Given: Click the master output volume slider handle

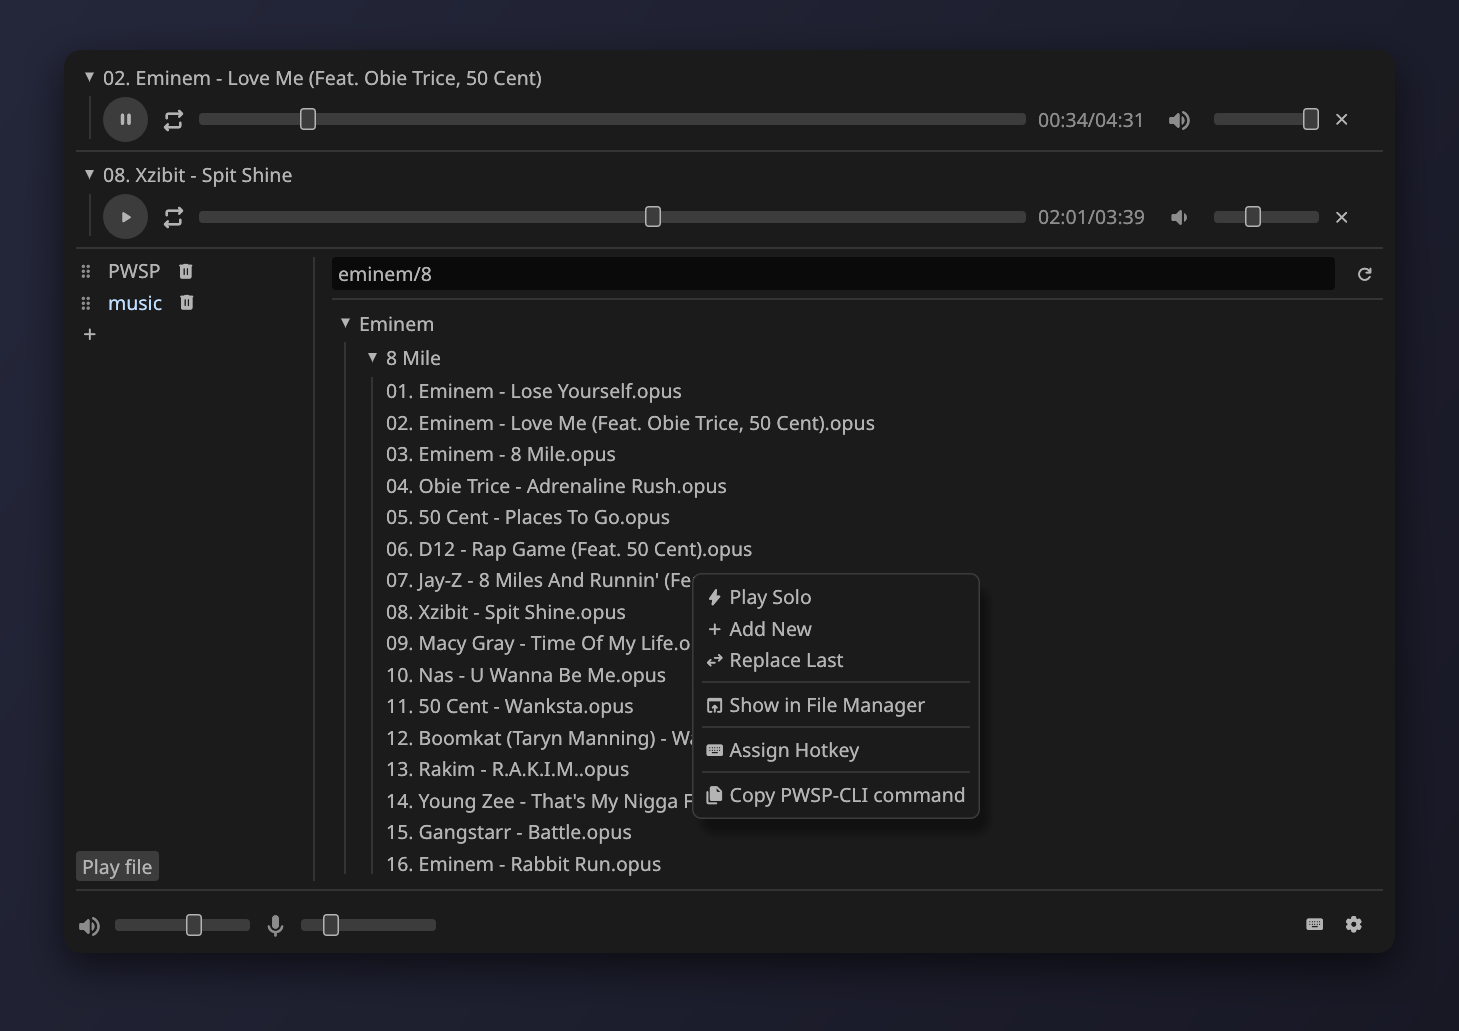Looking at the screenshot, I should pyautogui.click(x=194, y=925).
